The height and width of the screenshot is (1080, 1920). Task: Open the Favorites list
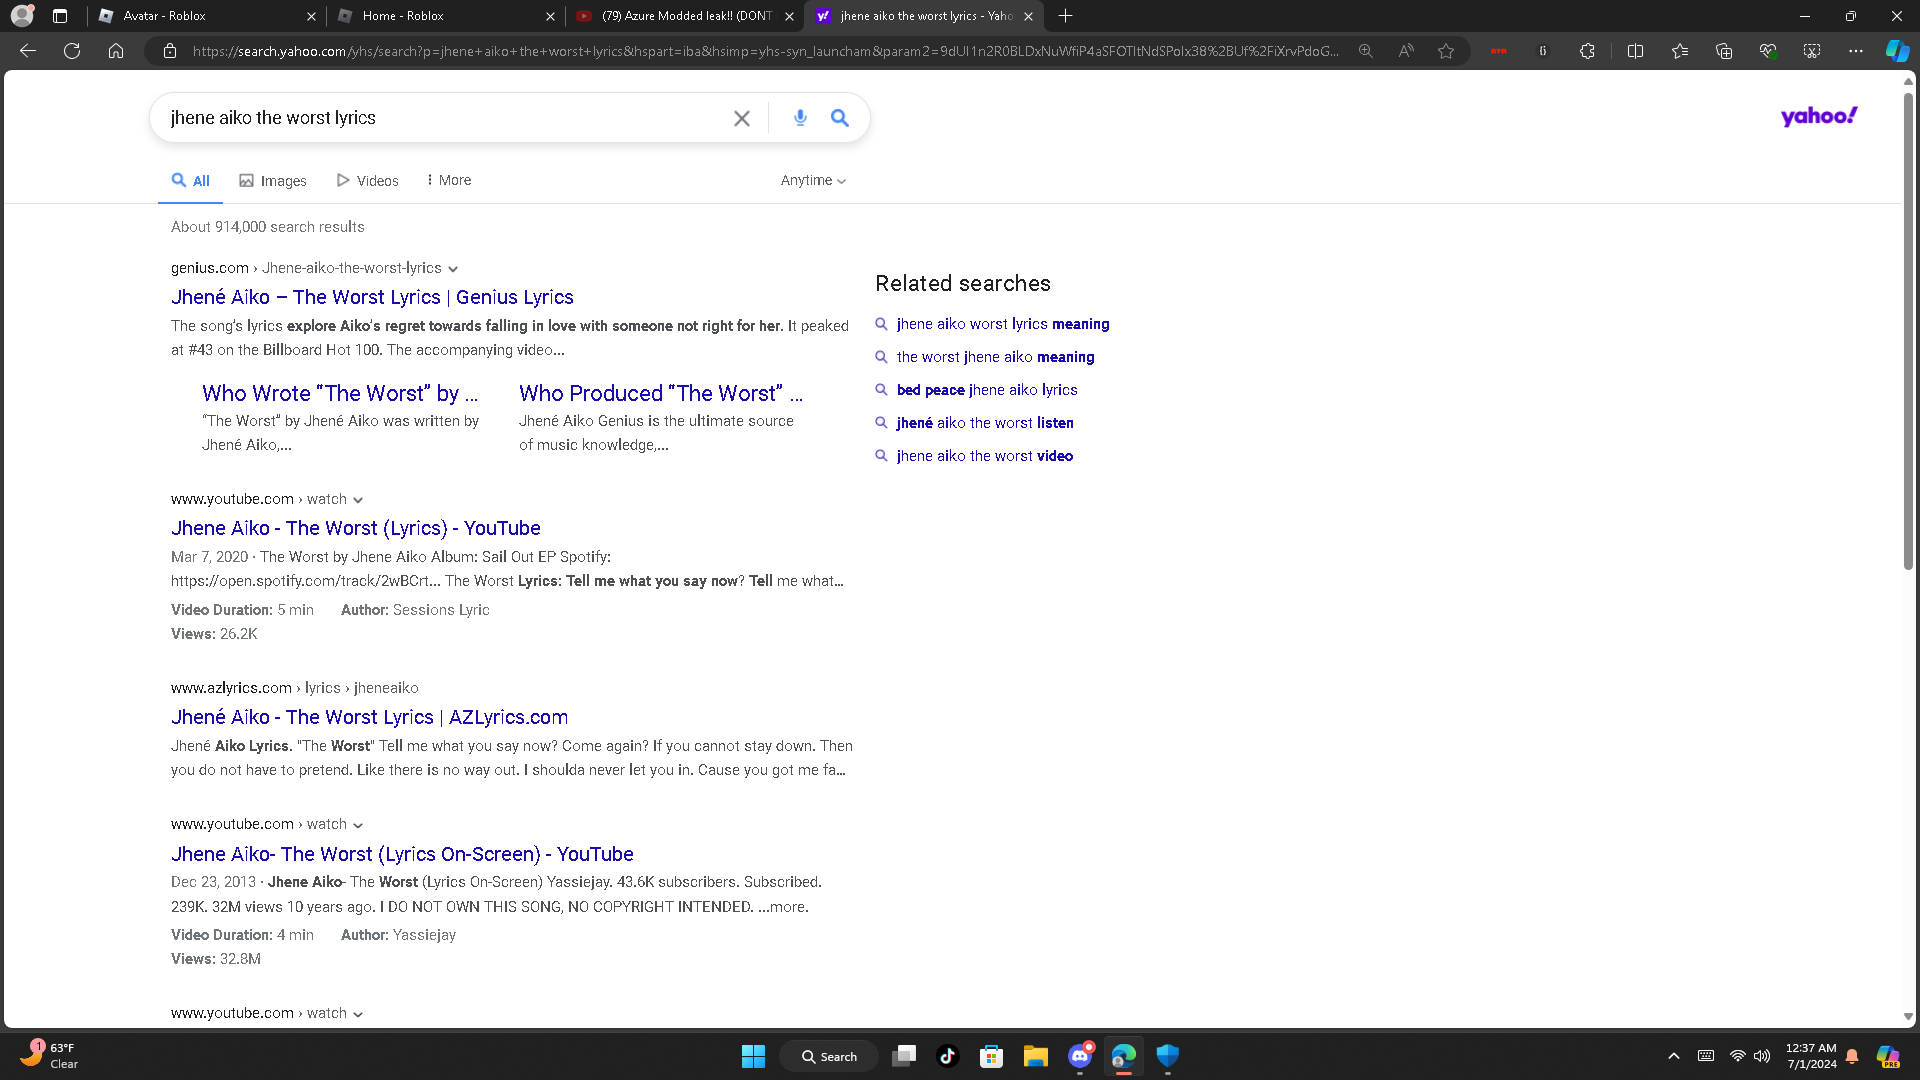click(1680, 51)
